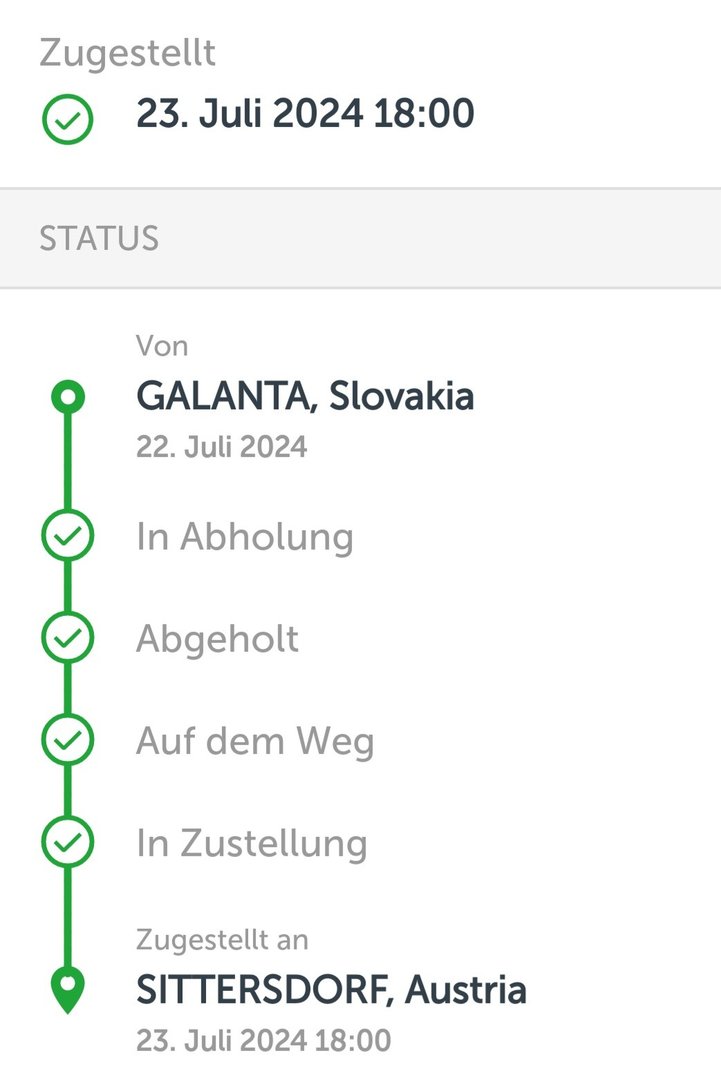Click the green delivered checkmark beside the top date

pos(67,120)
